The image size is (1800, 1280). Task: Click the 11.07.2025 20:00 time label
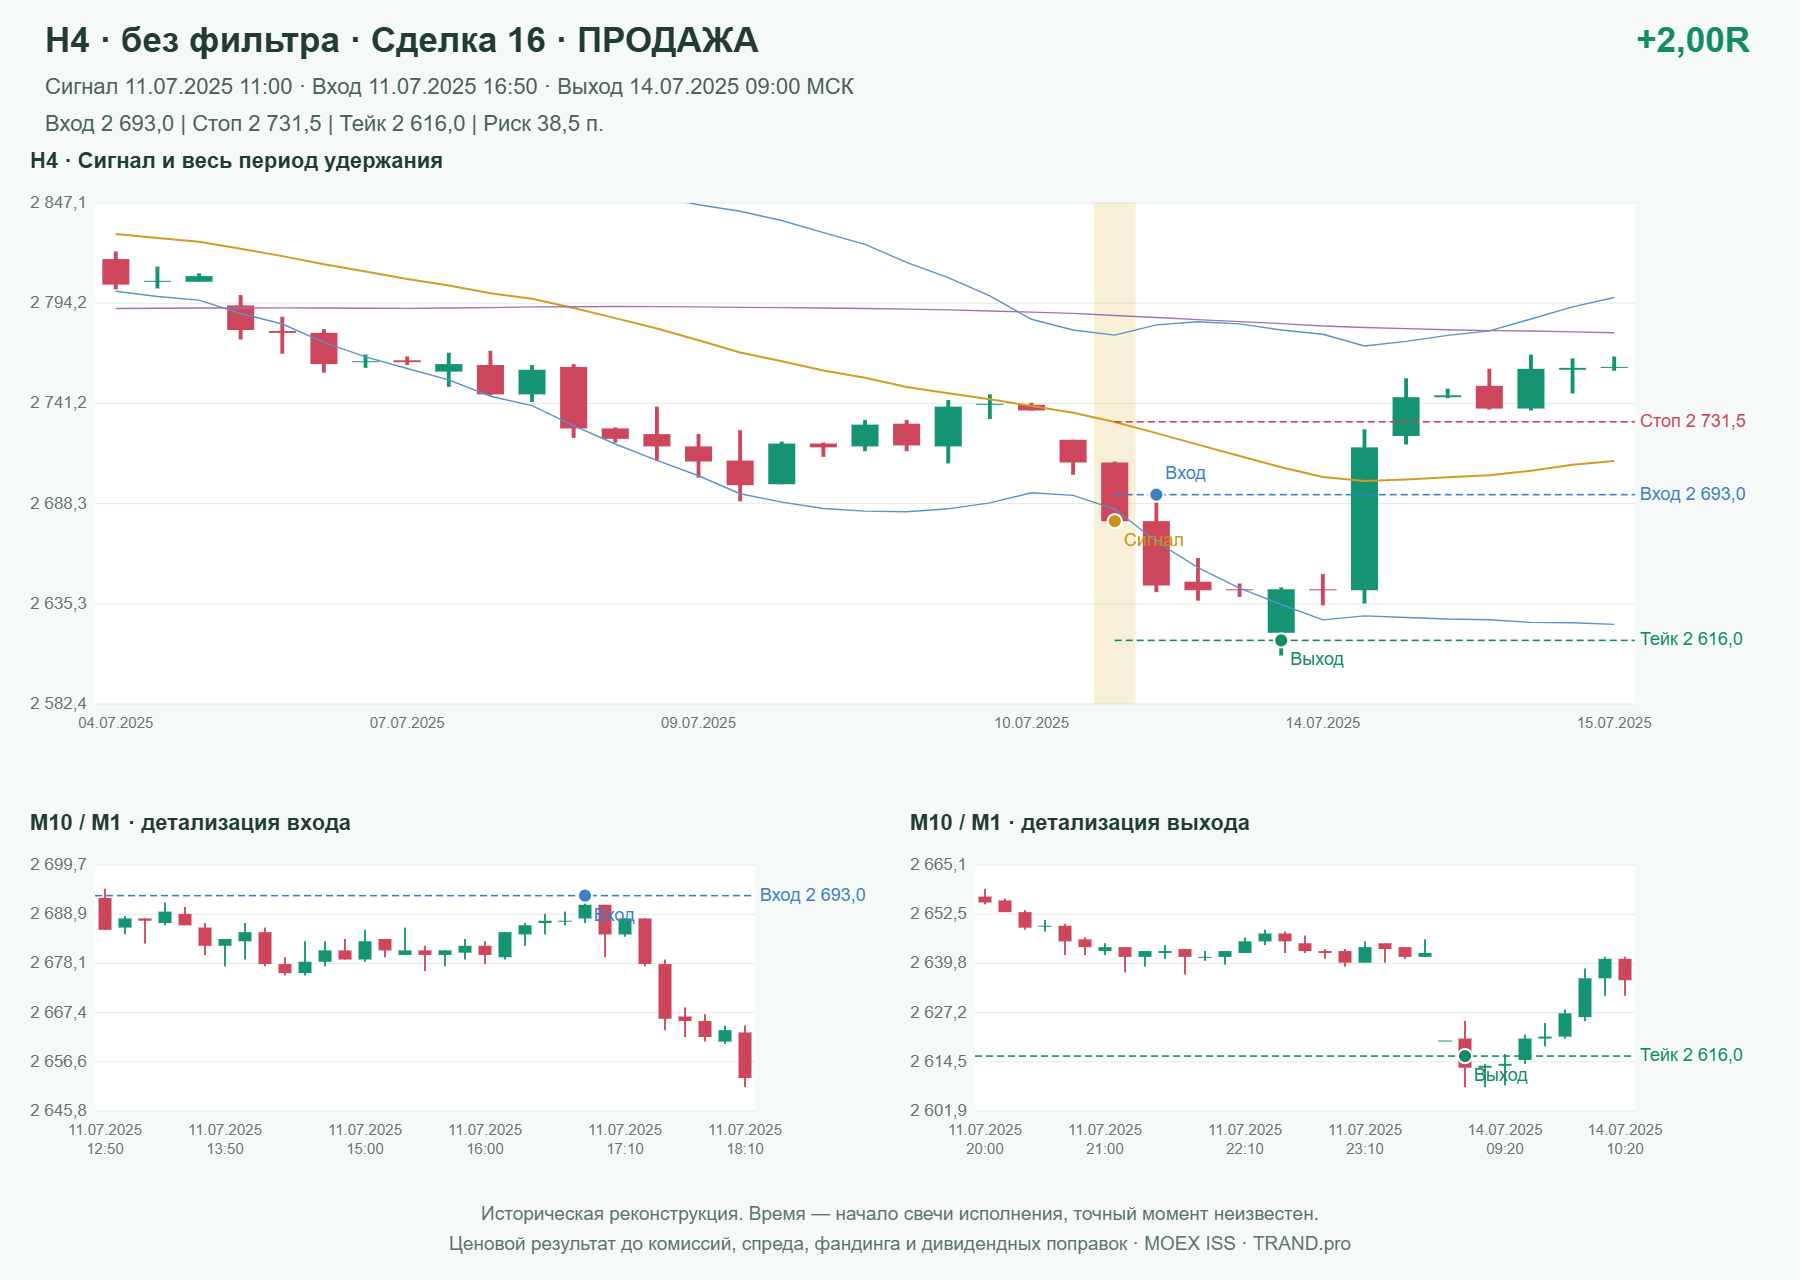pyautogui.click(x=985, y=1139)
